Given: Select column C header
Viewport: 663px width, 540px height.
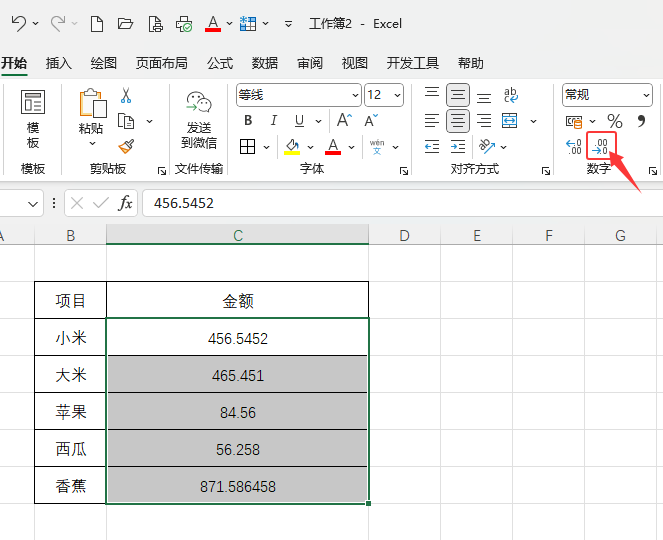Looking at the screenshot, I should (x=238, y=235).
